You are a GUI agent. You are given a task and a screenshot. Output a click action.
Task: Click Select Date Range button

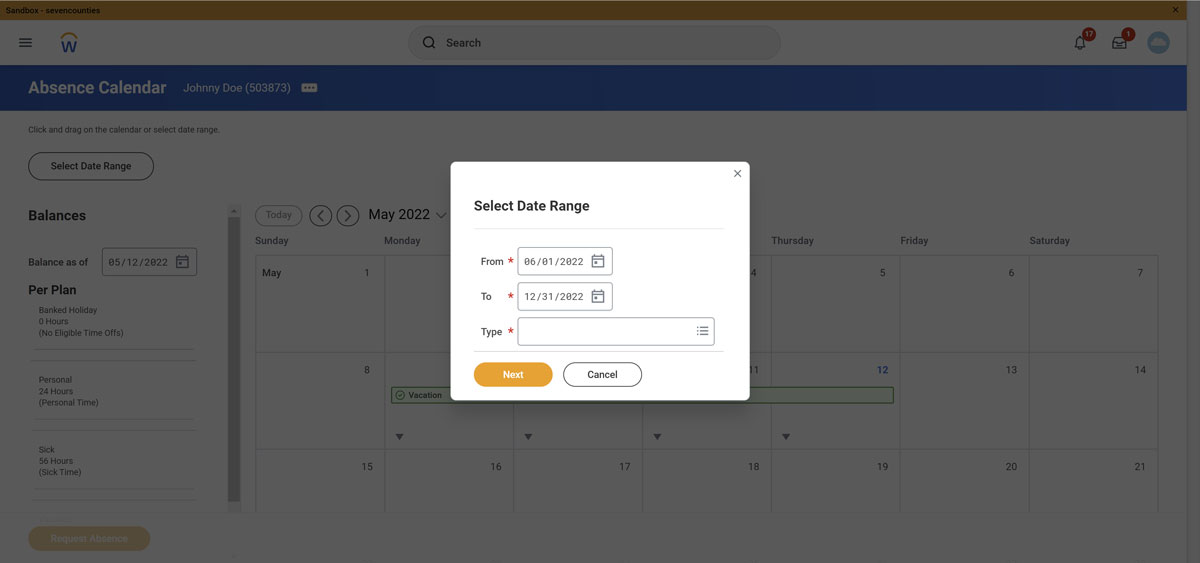91,166
